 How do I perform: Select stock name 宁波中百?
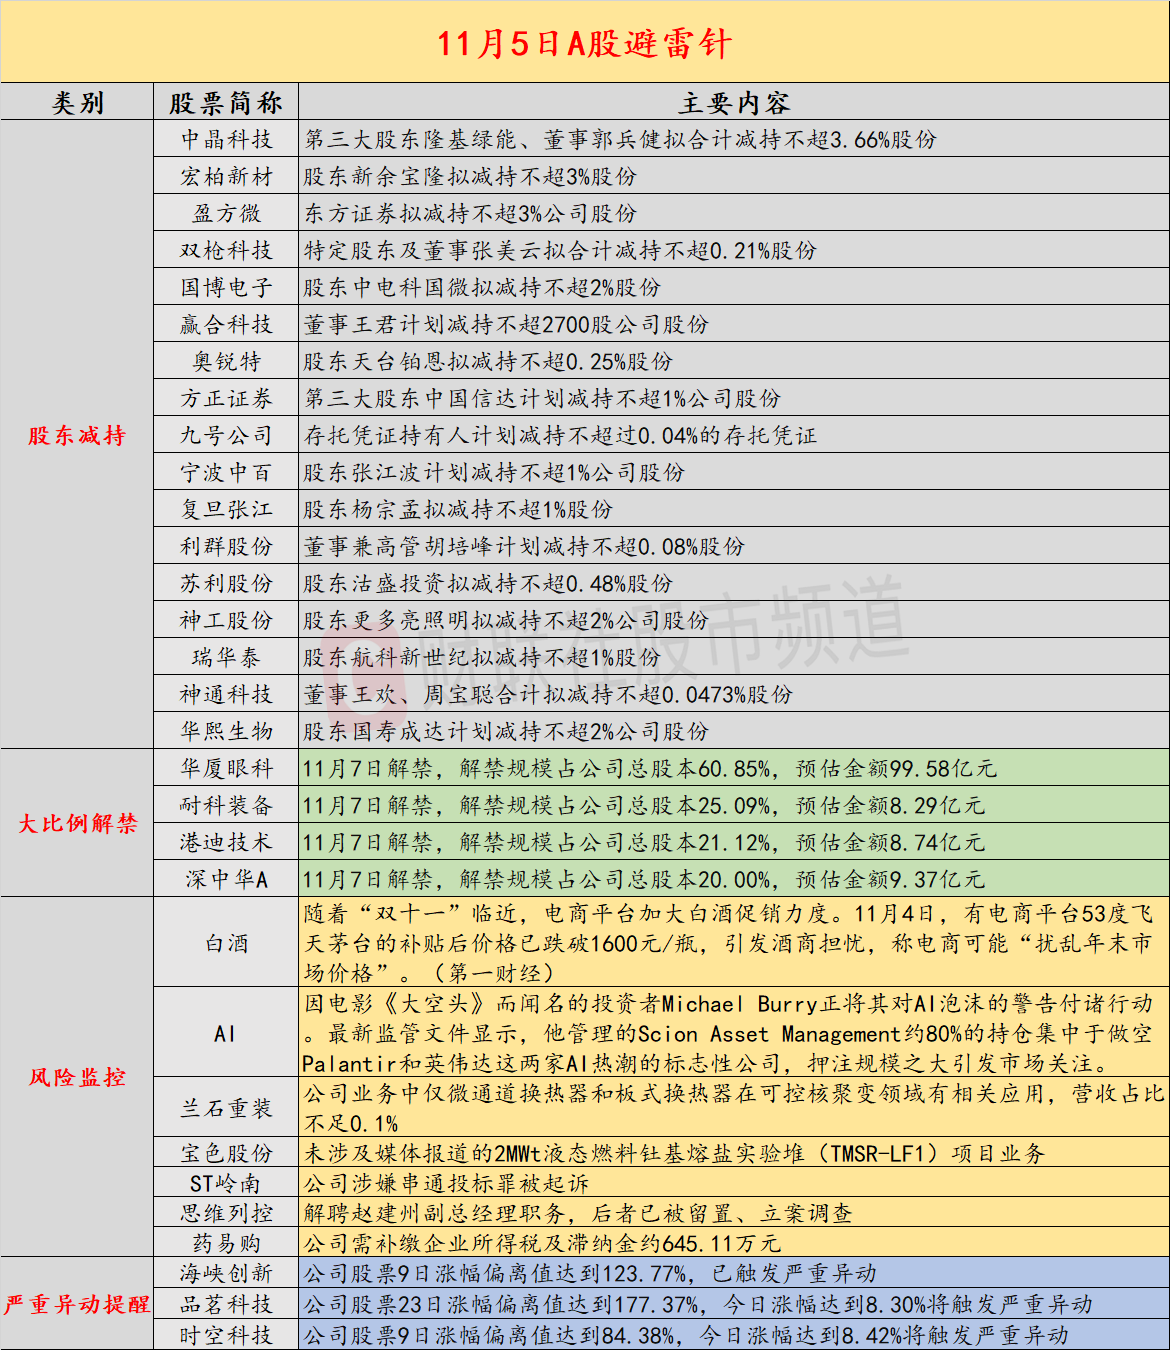226,472
